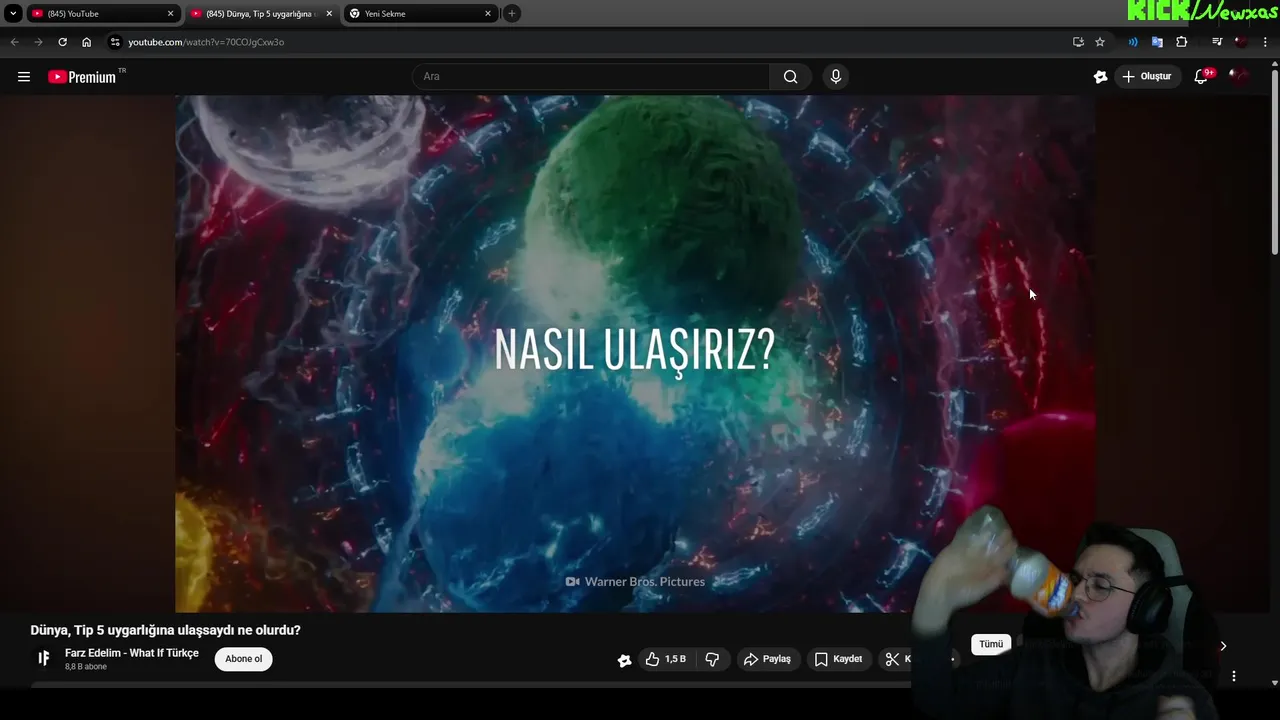The image size is (1280, 720).
Task: Reload the page
Action: pos(62,42)
